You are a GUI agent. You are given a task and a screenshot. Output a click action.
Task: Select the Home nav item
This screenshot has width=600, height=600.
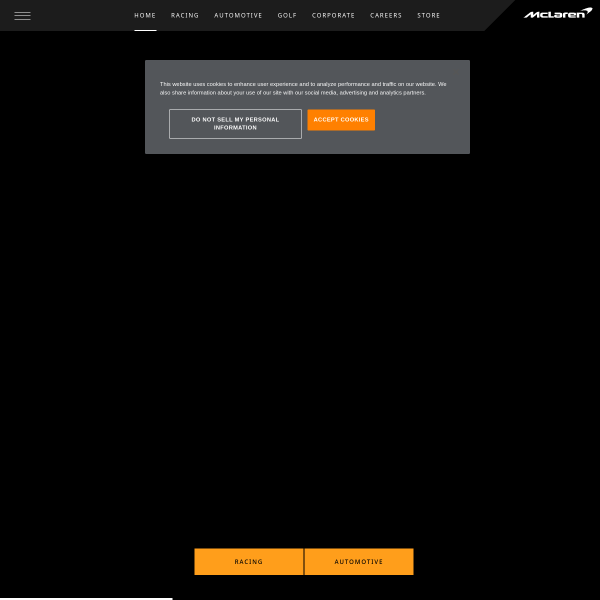pyautogui.click(x=145, y=16)
